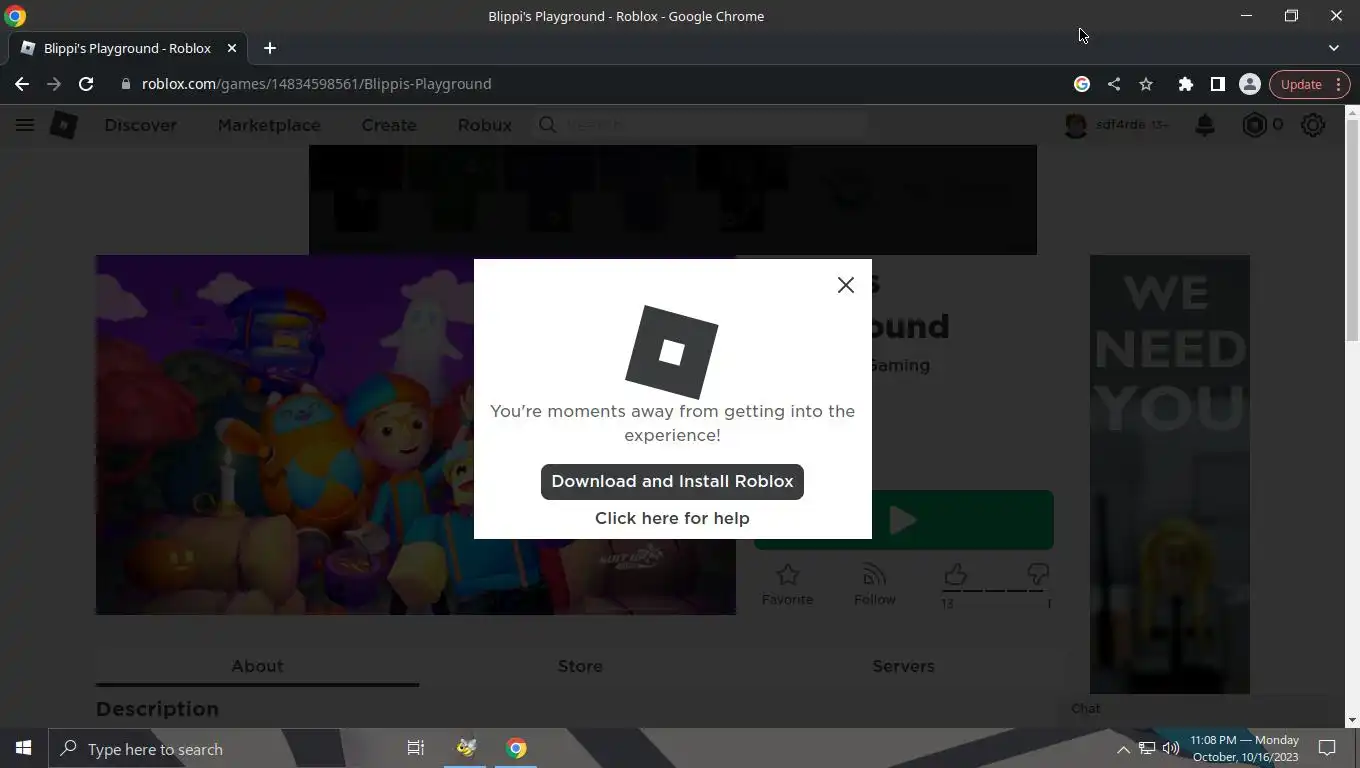Open the Google icon in address bar

[x=1081, y=84]
